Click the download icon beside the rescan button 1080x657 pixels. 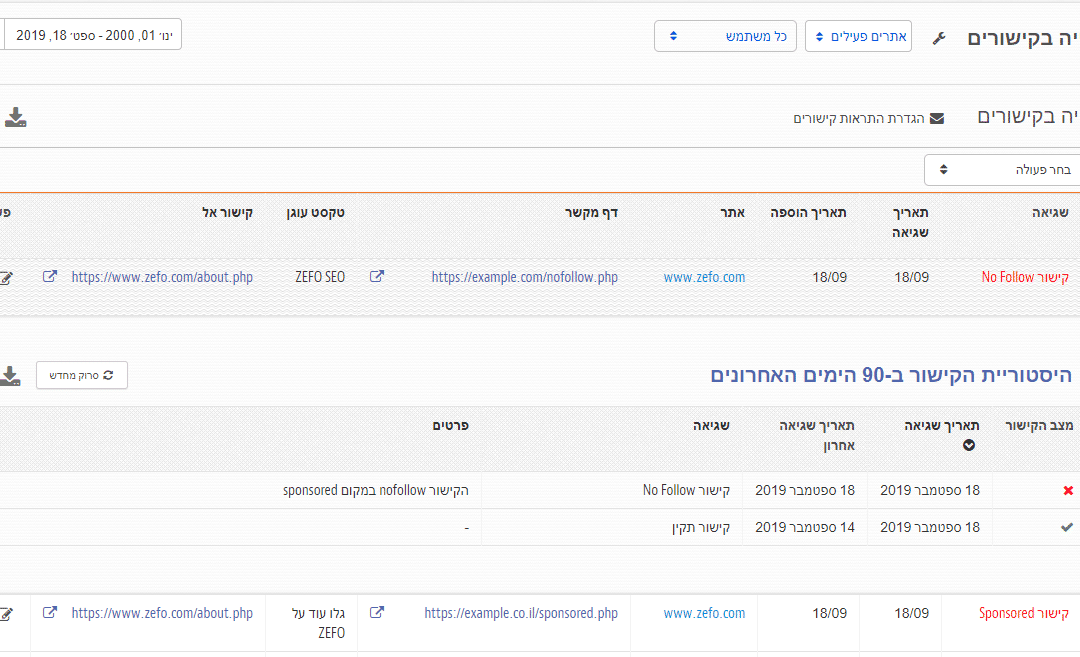click(x=10, y=375)
